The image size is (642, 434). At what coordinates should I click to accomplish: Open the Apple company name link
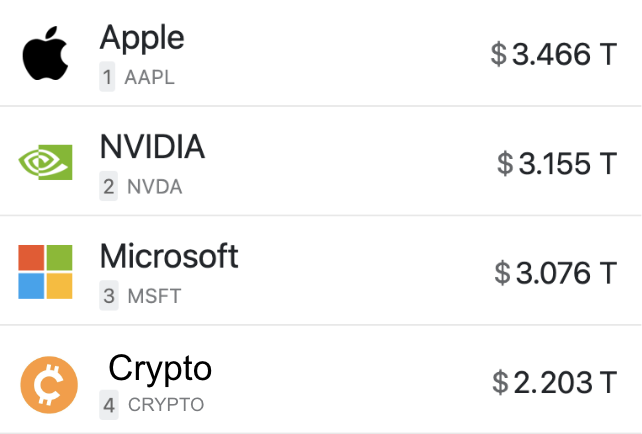(142, 38)
